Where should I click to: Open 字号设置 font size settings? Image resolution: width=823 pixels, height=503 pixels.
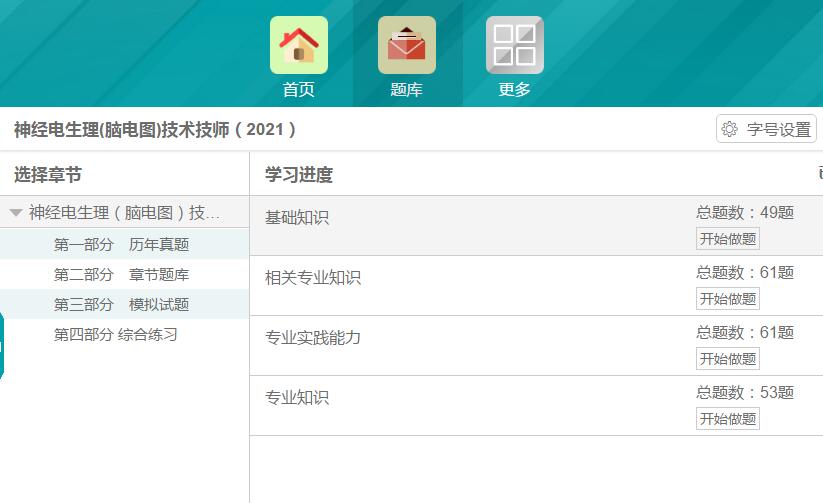point(766,129)
